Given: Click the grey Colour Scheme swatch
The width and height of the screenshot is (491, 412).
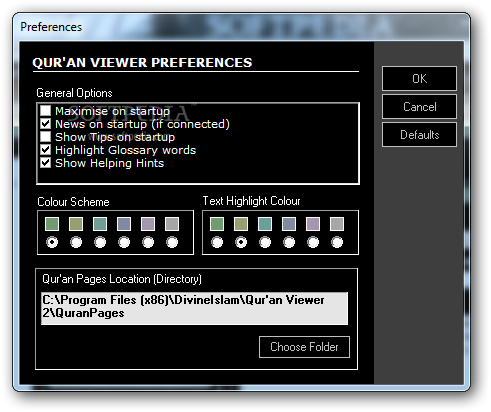Looking at the screenshot, I should click(x=172, y=224).
